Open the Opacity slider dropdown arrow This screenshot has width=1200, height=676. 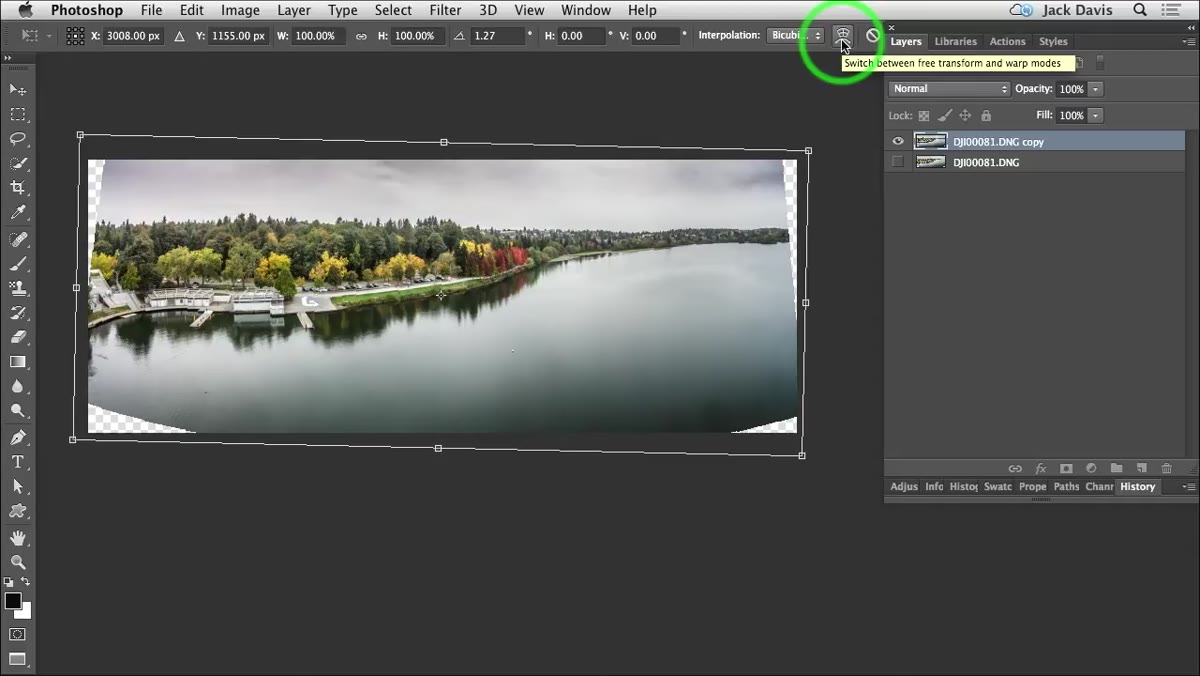coord(1096,89)
